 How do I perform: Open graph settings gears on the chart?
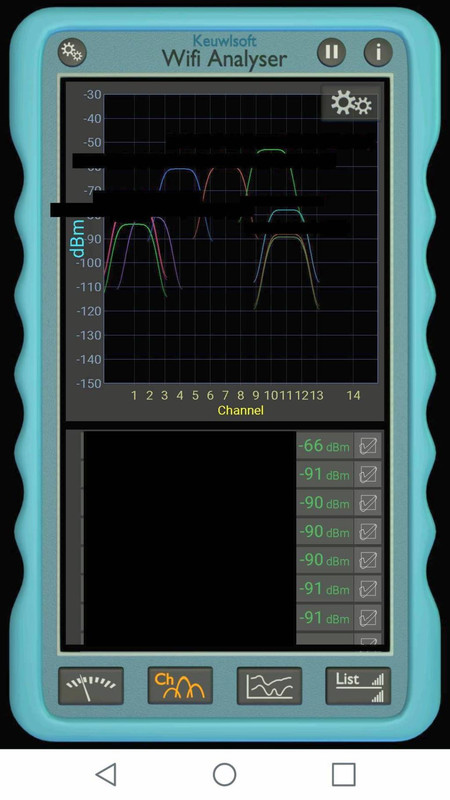click(351, 104)
